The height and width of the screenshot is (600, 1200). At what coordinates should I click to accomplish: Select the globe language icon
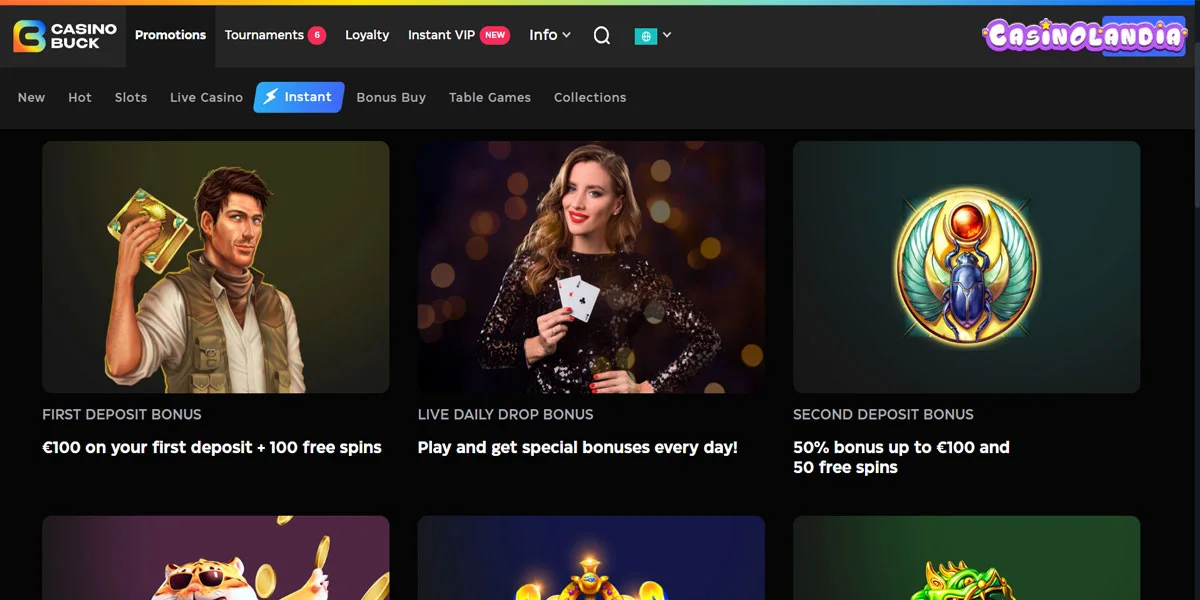pos(646,36)
